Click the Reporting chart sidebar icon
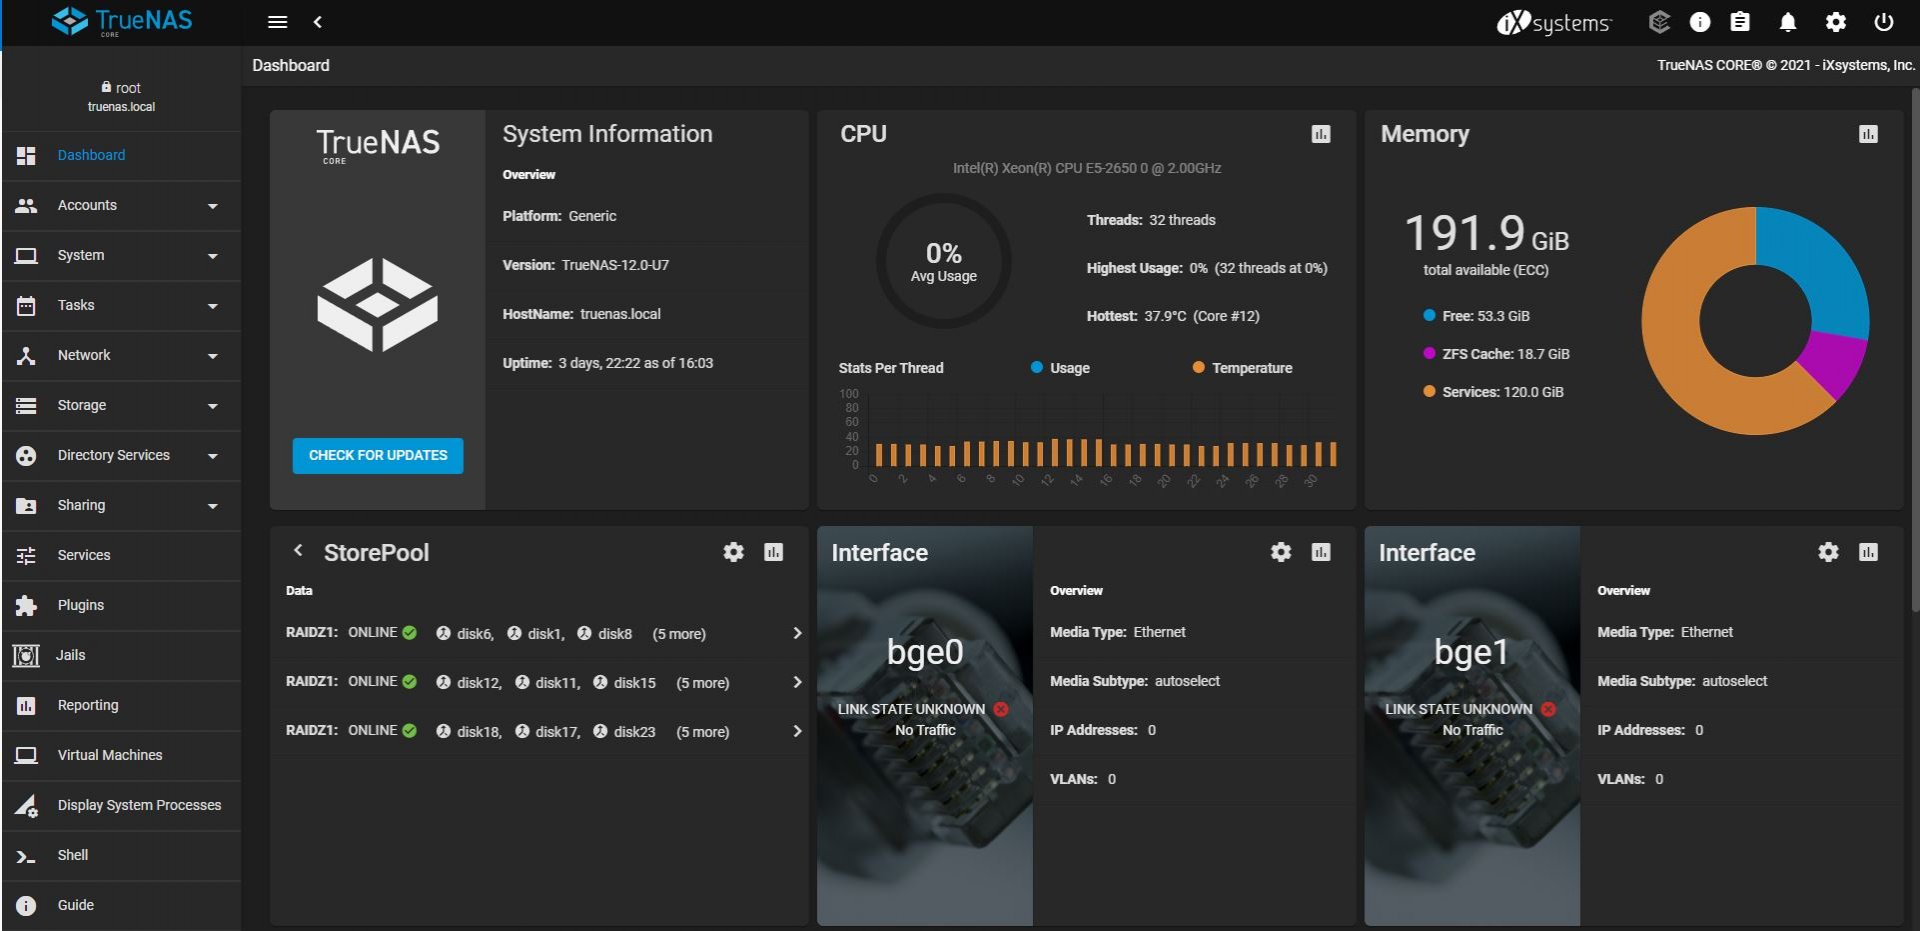The image size is (1920, 931). pyautogui.click(x=26, y=706)
